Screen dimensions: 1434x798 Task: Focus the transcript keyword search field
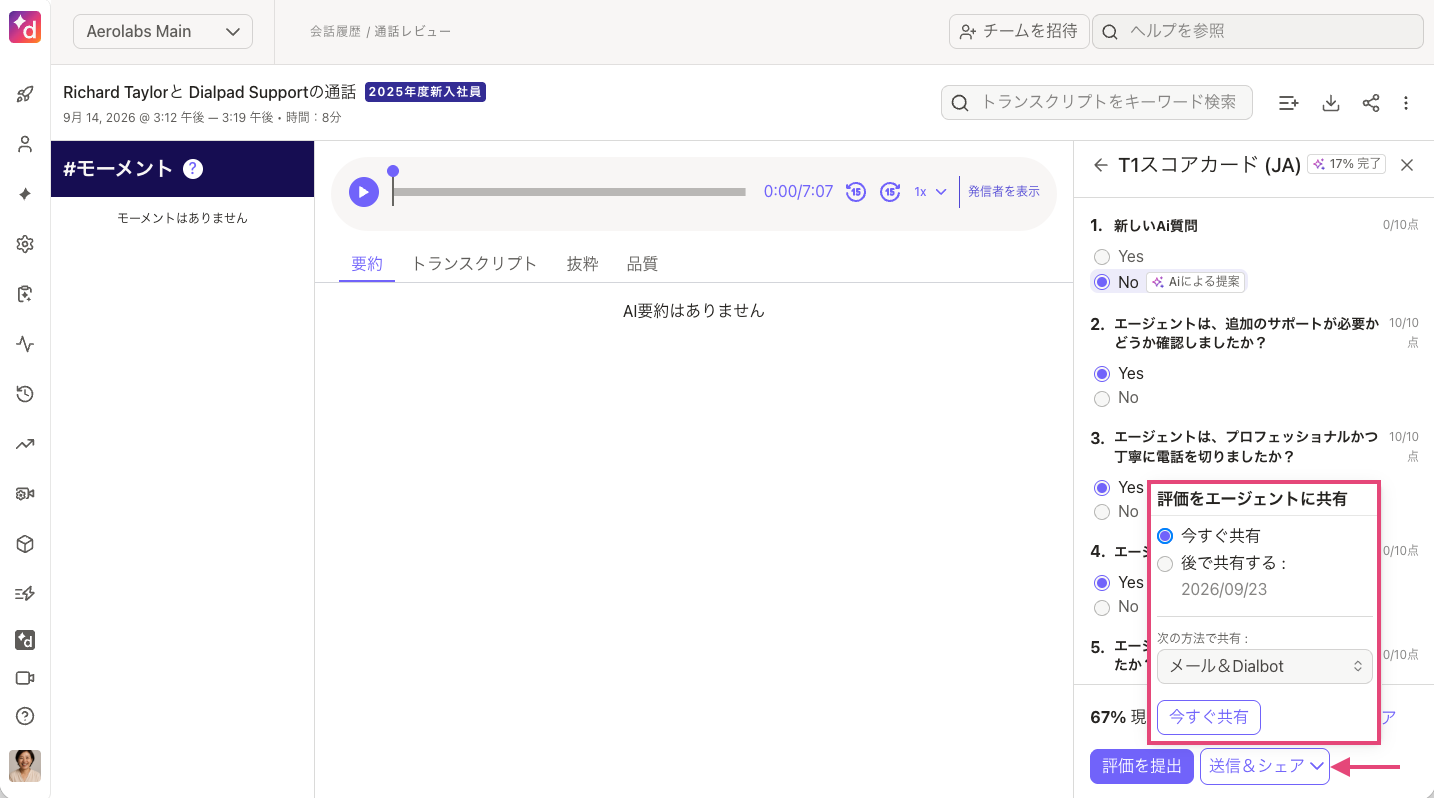[x=1097, y=103]
